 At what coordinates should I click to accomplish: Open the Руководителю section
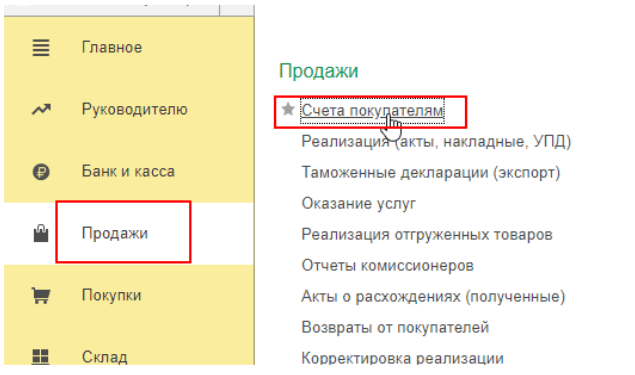(134, 109)
